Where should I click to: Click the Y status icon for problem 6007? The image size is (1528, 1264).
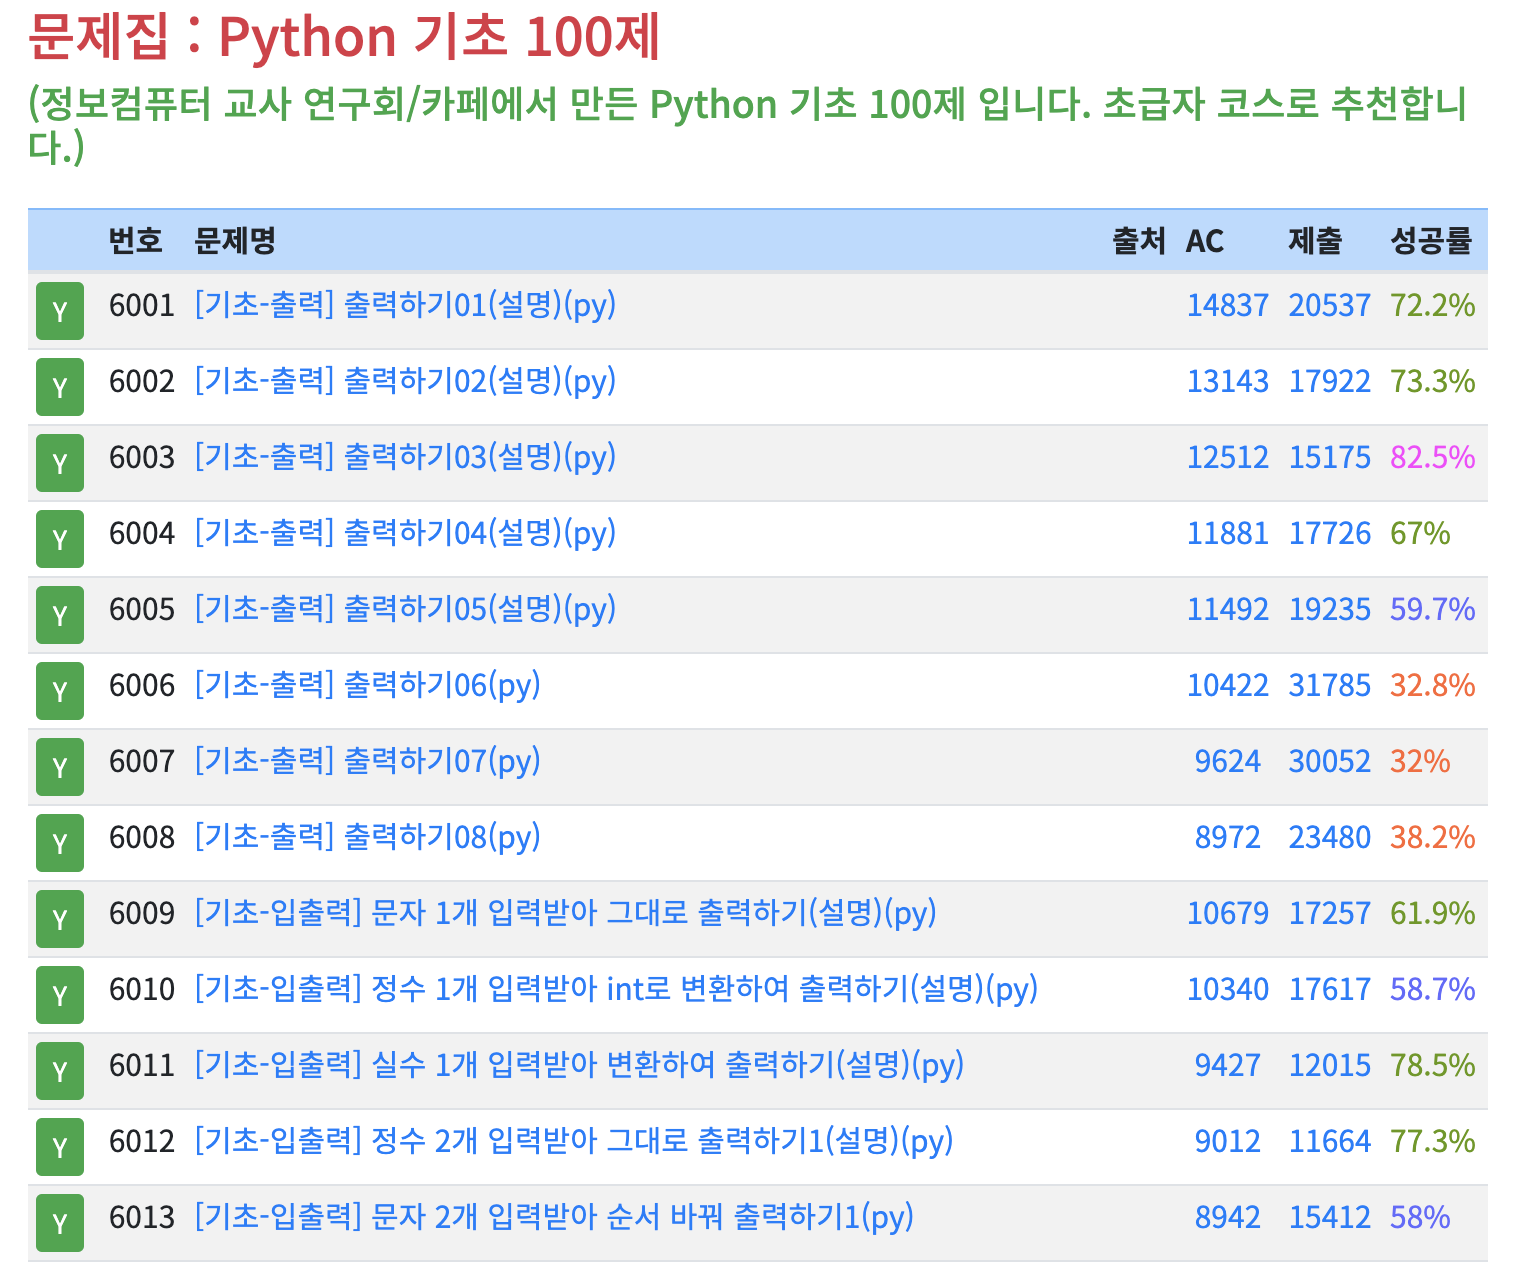click(60, 767)
